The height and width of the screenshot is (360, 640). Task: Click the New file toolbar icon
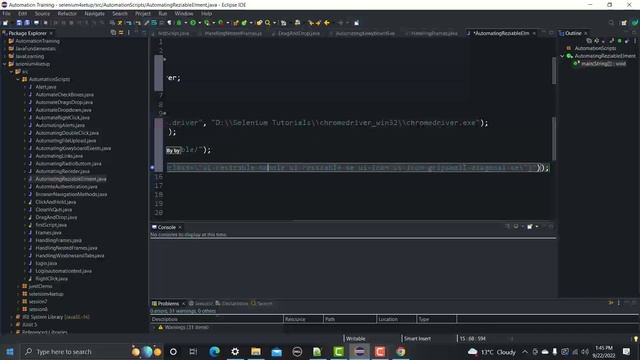pyautogui.click(x=6, y=23)
